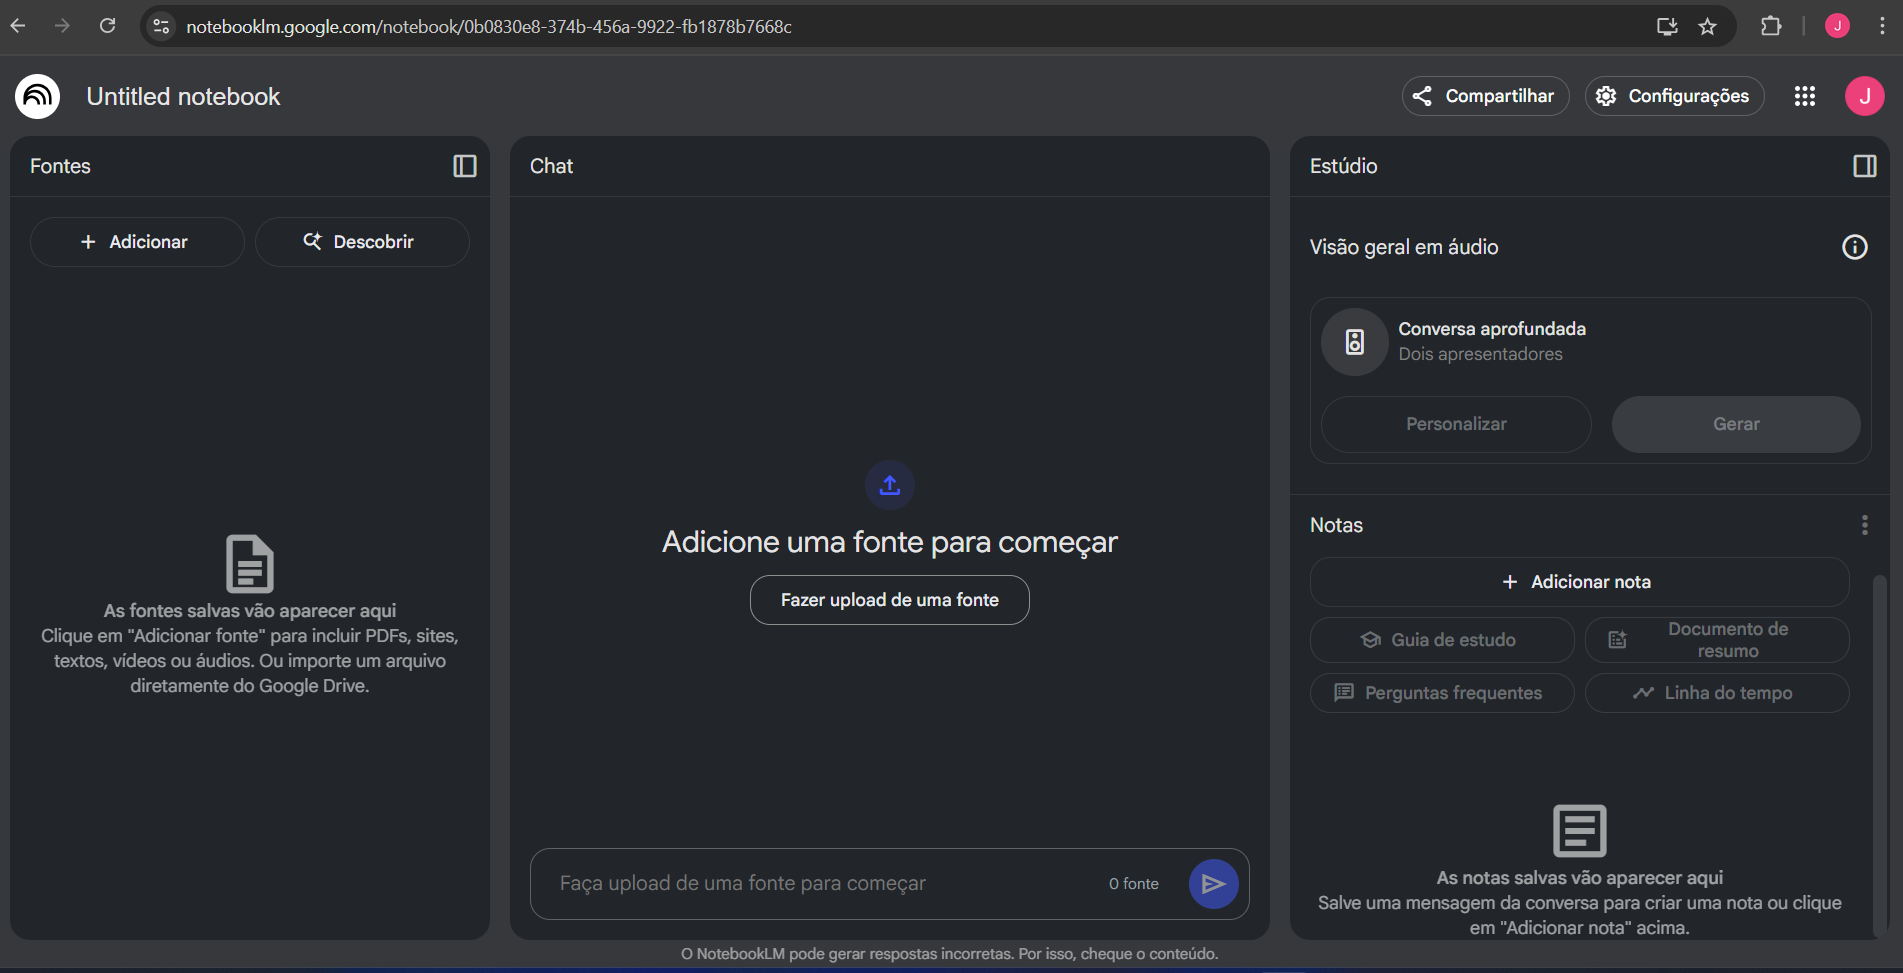1903x973 pixels.
Task: Open the Google account avatar menu
Action: click(x=1864, y=96)
